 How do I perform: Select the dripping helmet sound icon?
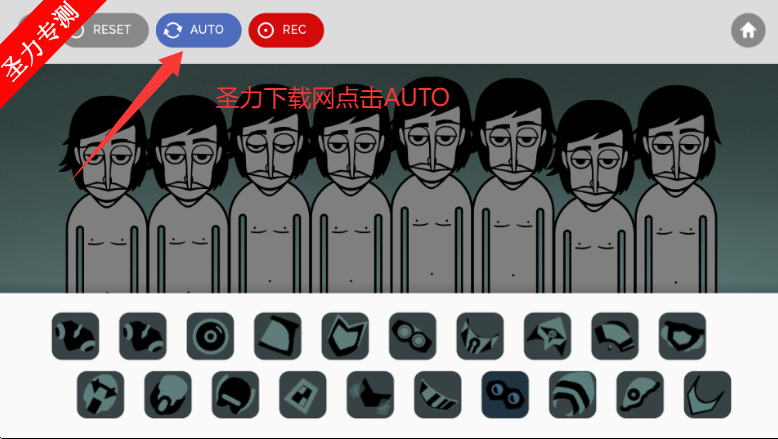tap(168, 394)
